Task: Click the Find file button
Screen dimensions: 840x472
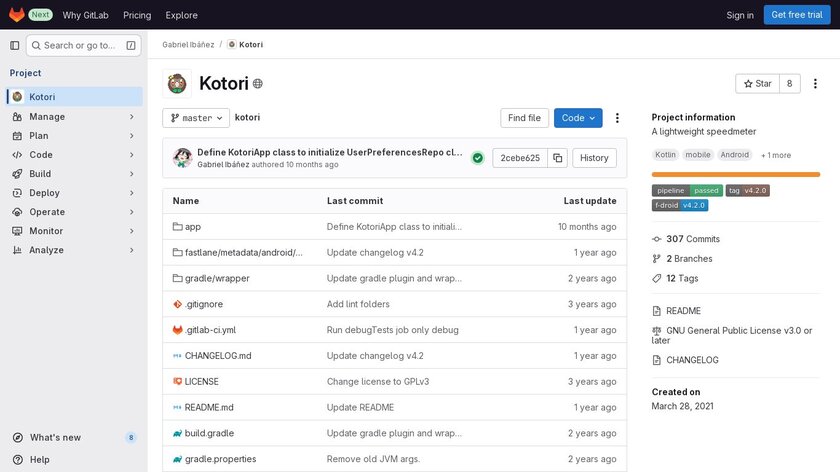Action: click(524, 118)
